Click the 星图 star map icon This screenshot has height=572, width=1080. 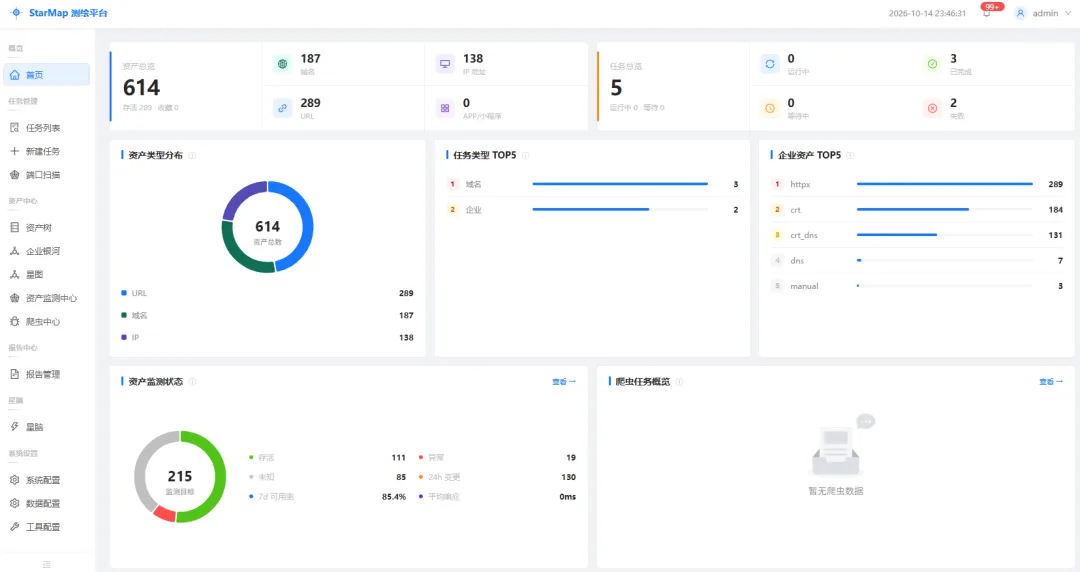point(14,274)
